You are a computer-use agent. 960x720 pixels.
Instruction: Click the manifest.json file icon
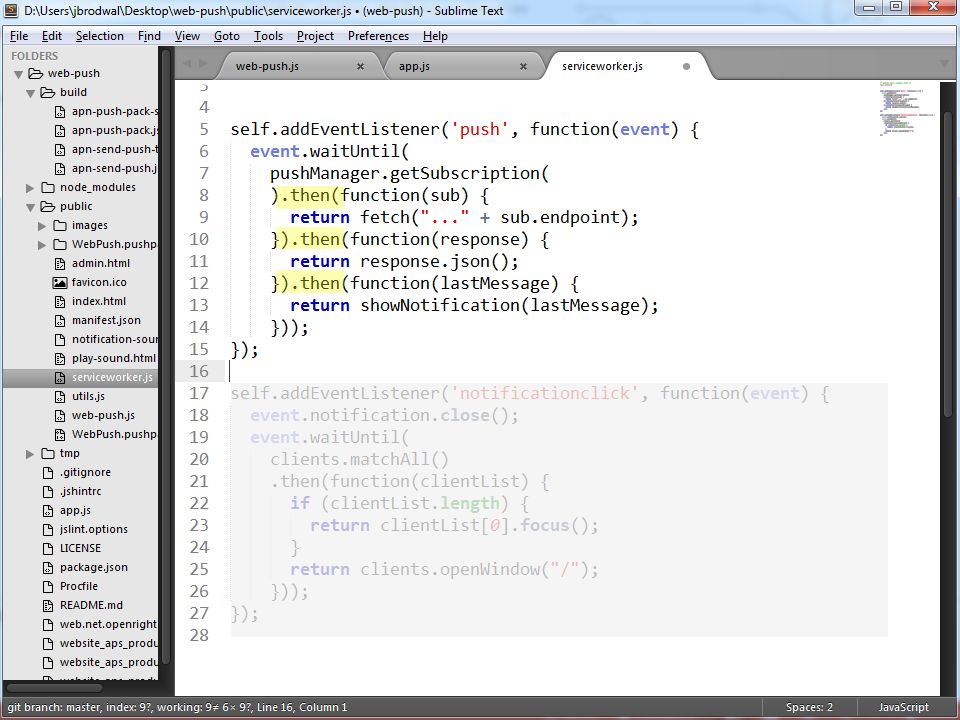pyautogui.click(x=60, y=320)
